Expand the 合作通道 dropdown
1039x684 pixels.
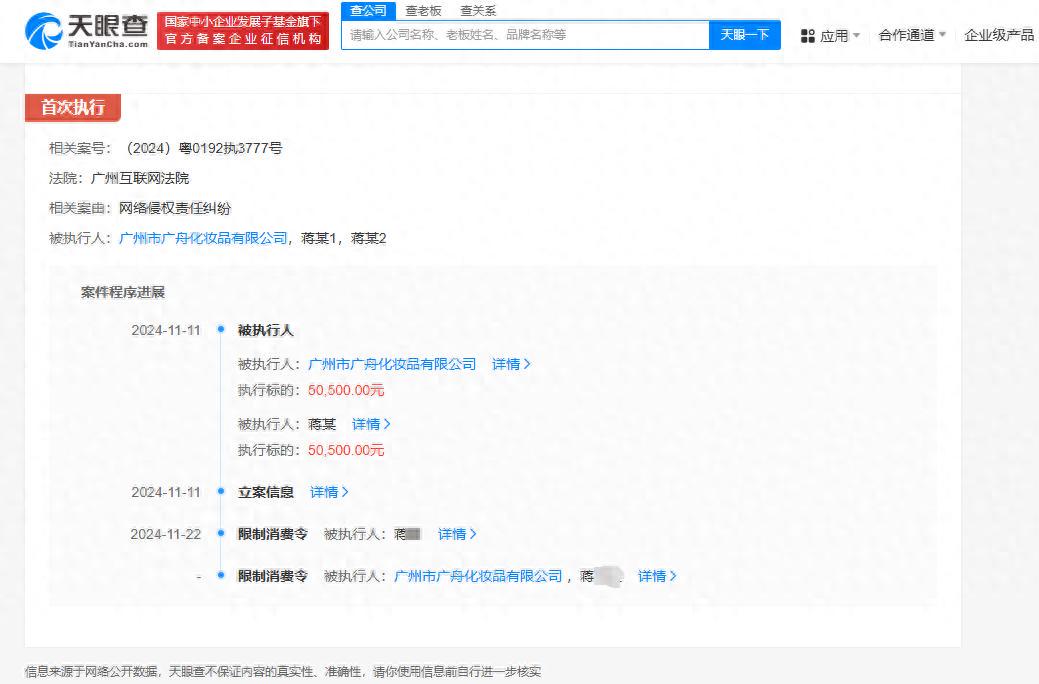pos(911,35)
